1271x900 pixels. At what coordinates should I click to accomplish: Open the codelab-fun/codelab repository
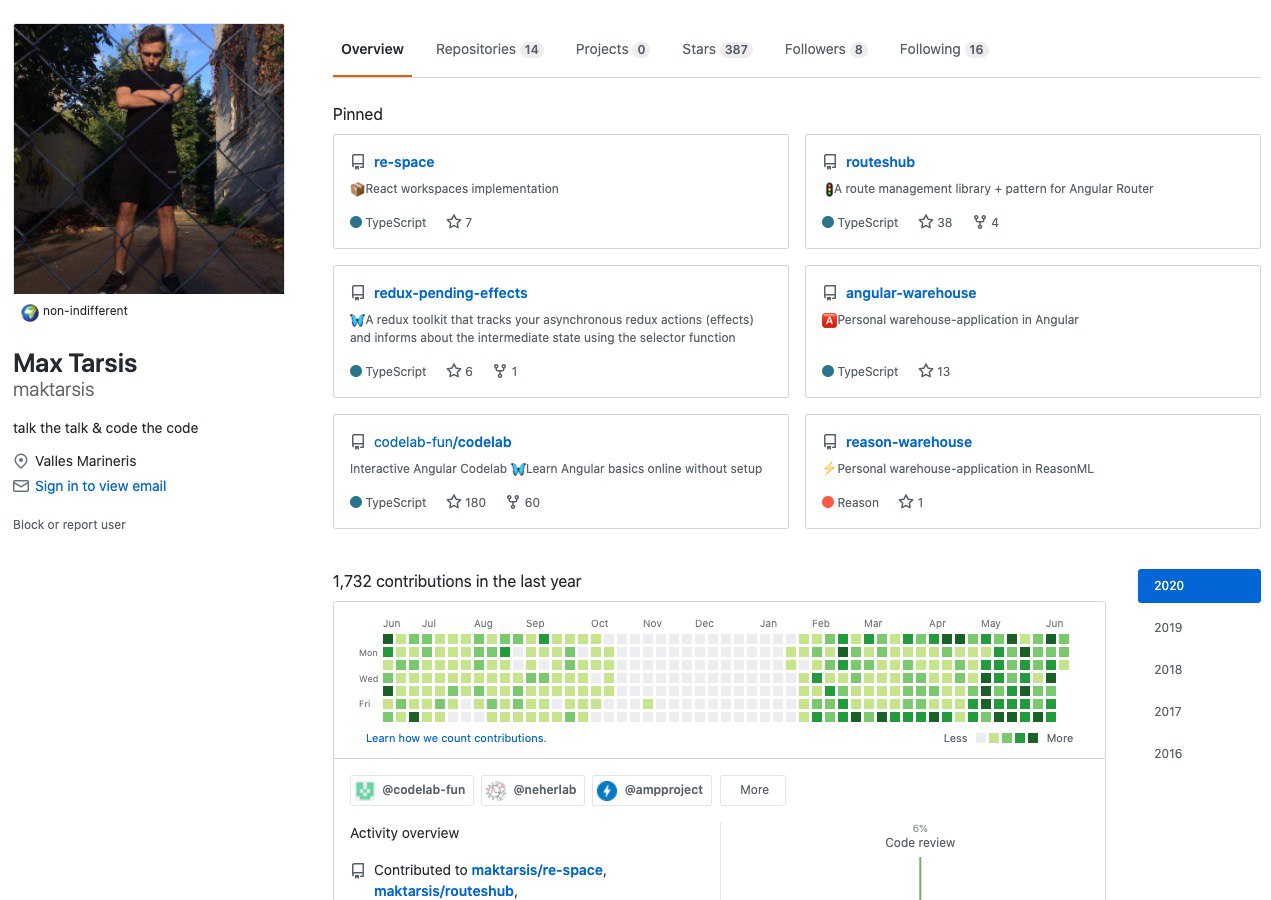442,442
